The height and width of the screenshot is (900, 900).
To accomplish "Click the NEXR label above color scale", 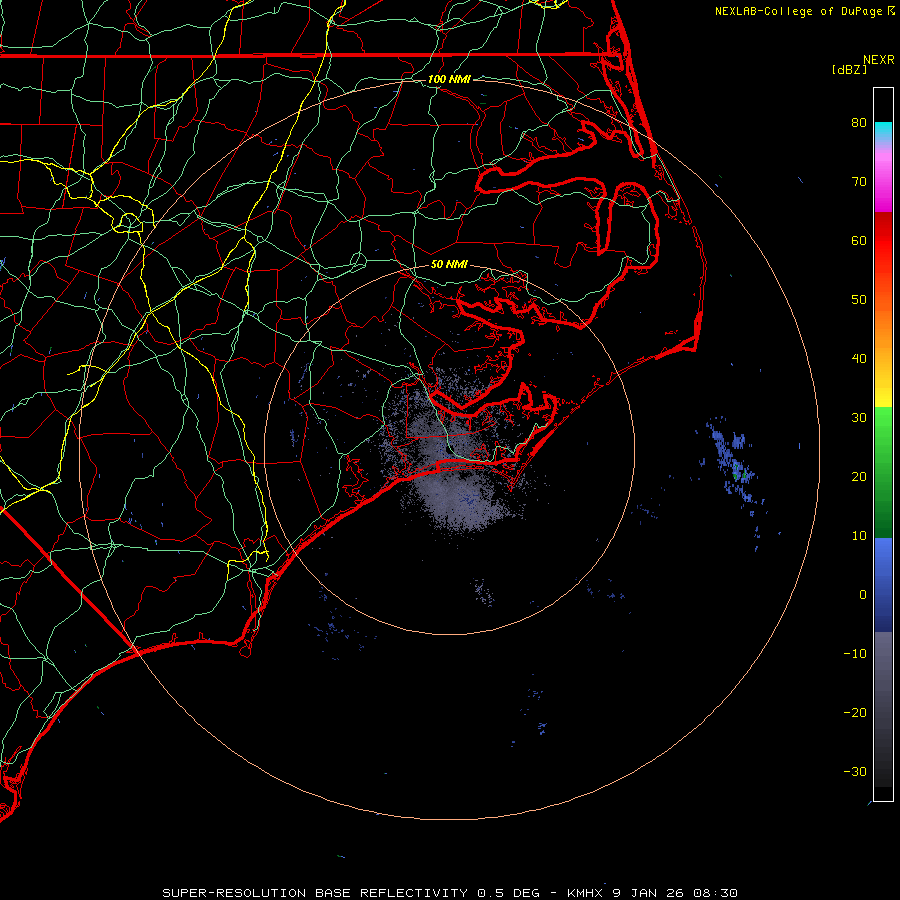I will coord(878,60).
